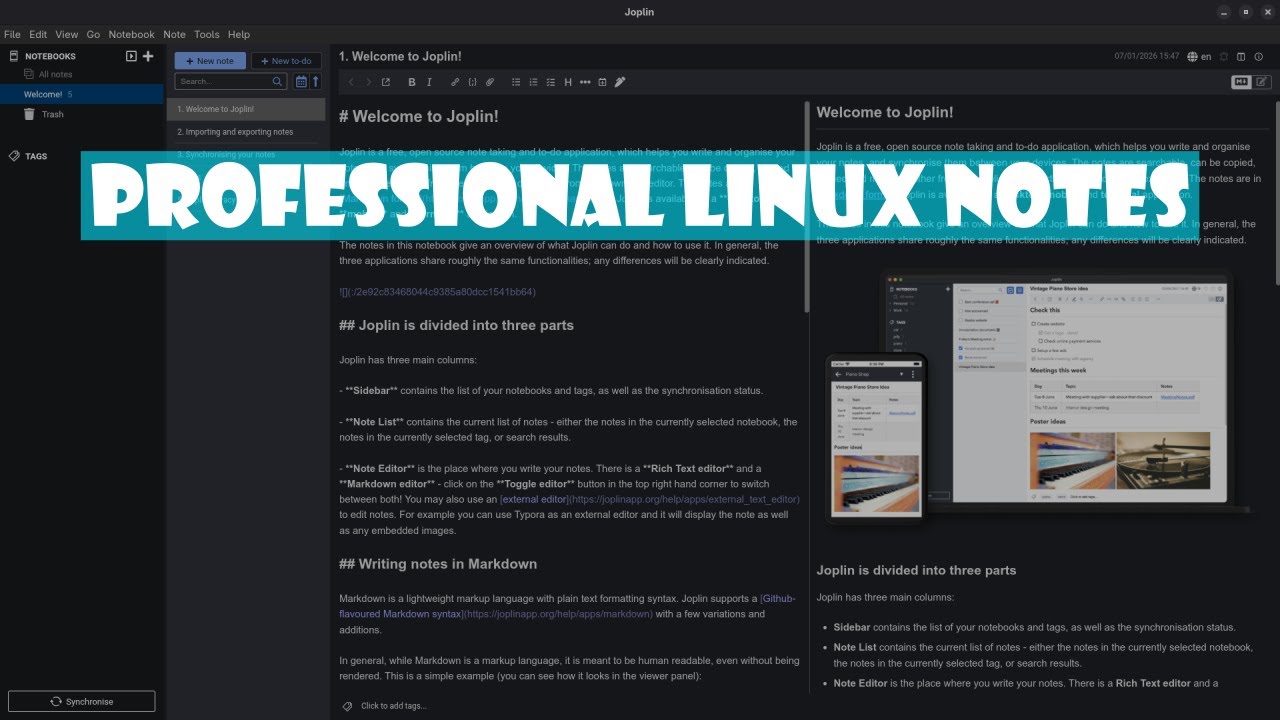The height and width of the screenshot is (720, 1280).
Task: Click the set alarm icon
Action: click(1224, 57)
